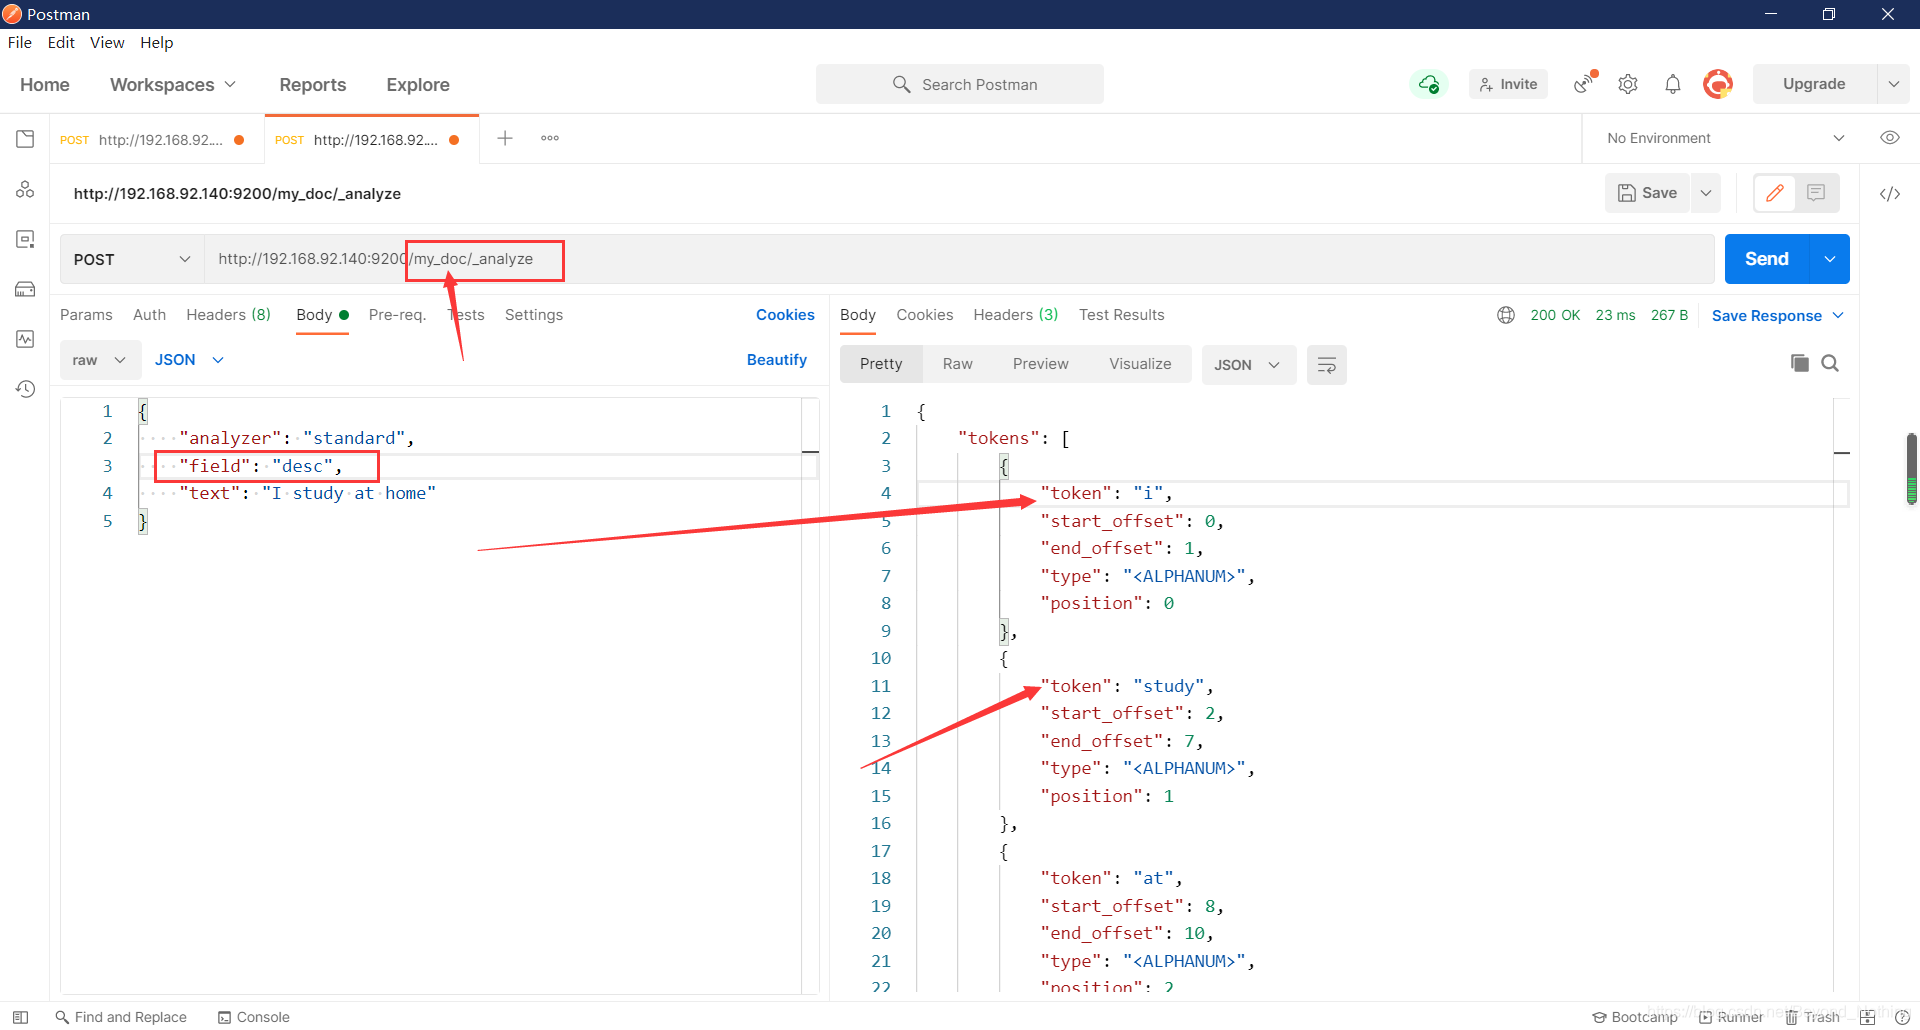Select the Visualize response view
This screenshot has height=1030, width=1920.
click(x=1140, y=364)
